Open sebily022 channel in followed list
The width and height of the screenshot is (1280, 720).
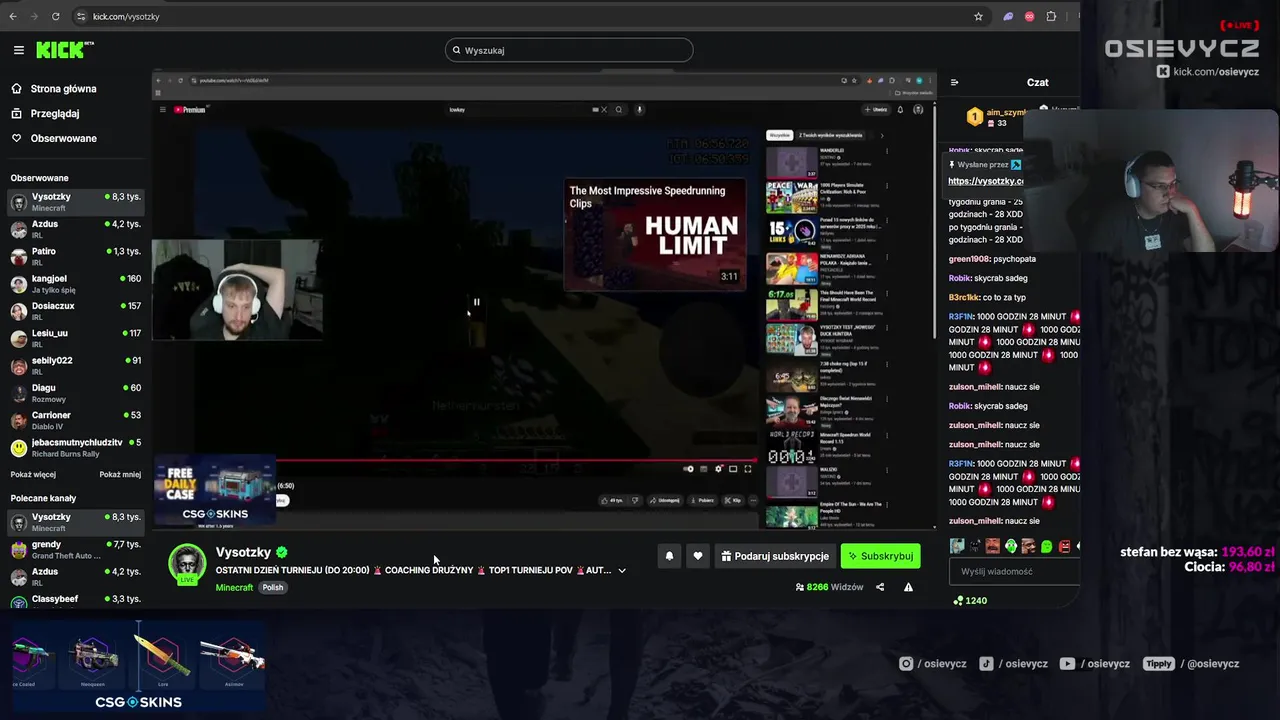click(x=75, y=365)
